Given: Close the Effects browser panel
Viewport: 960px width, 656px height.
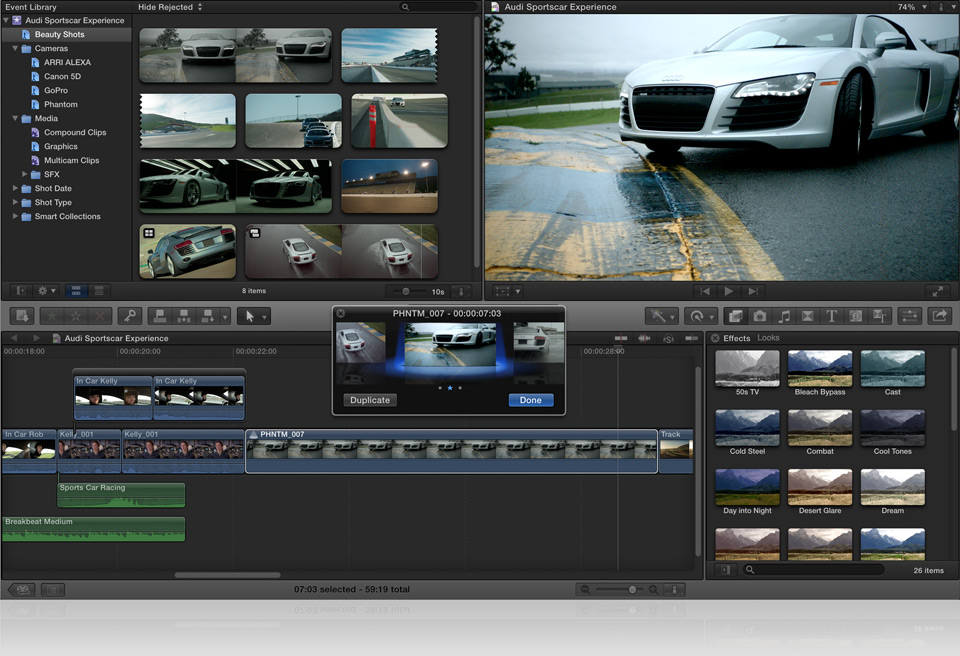Looking at the screenshot, I should 714,338.
